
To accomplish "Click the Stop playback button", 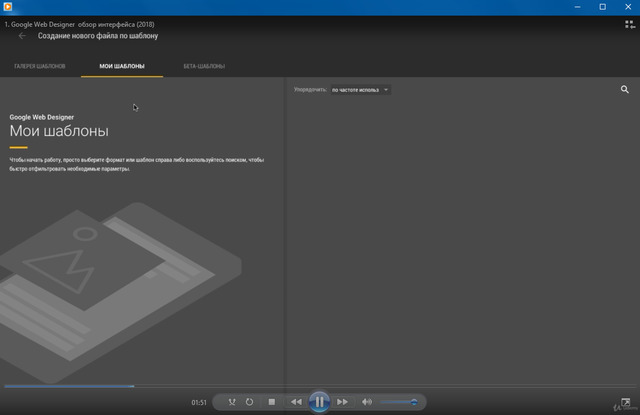I will (272, 402).
